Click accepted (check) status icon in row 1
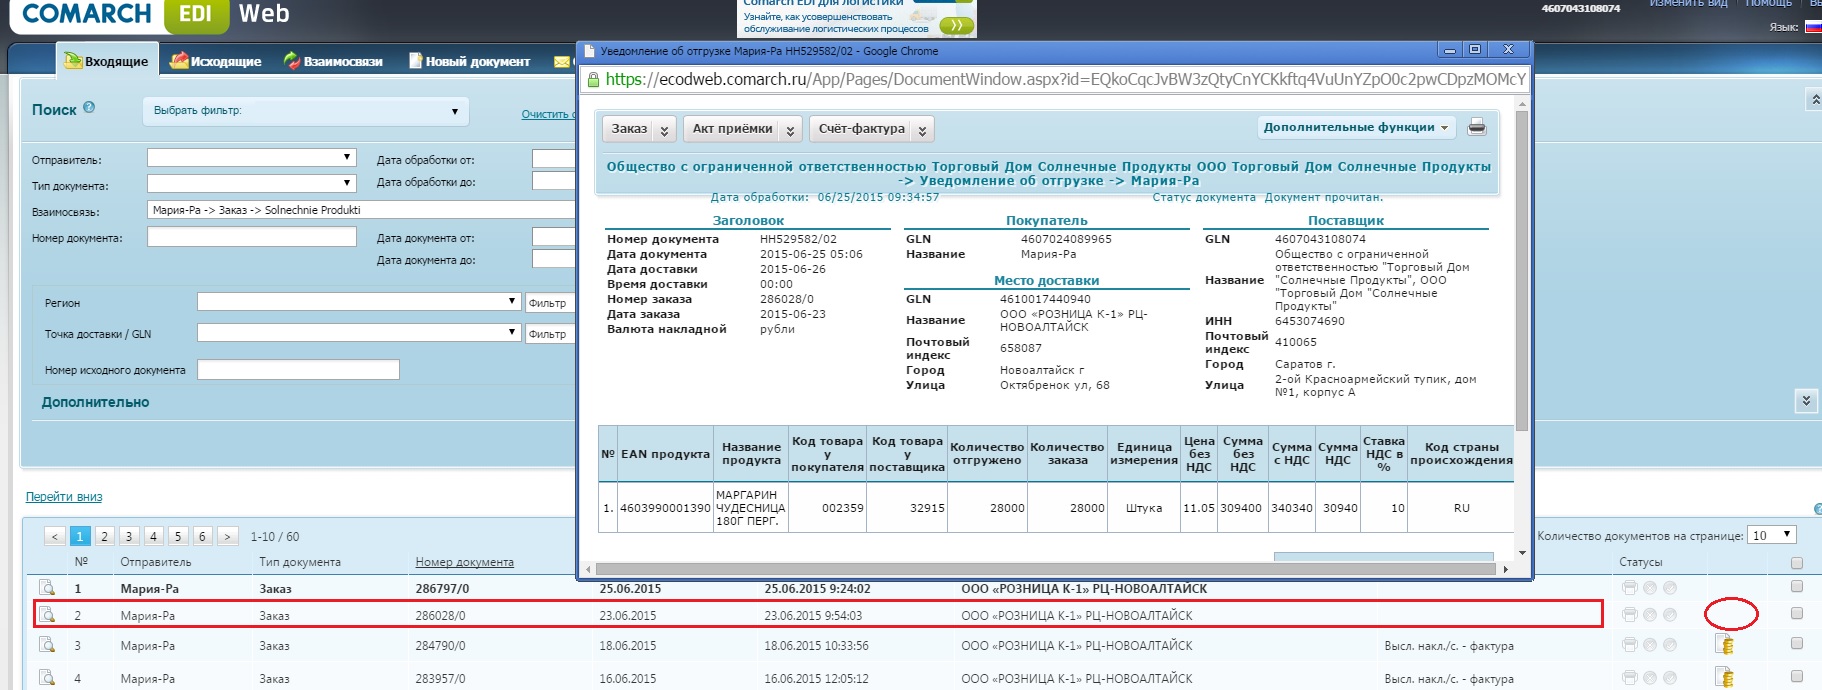This screenshot has height=690, width=1822. 1670,588
